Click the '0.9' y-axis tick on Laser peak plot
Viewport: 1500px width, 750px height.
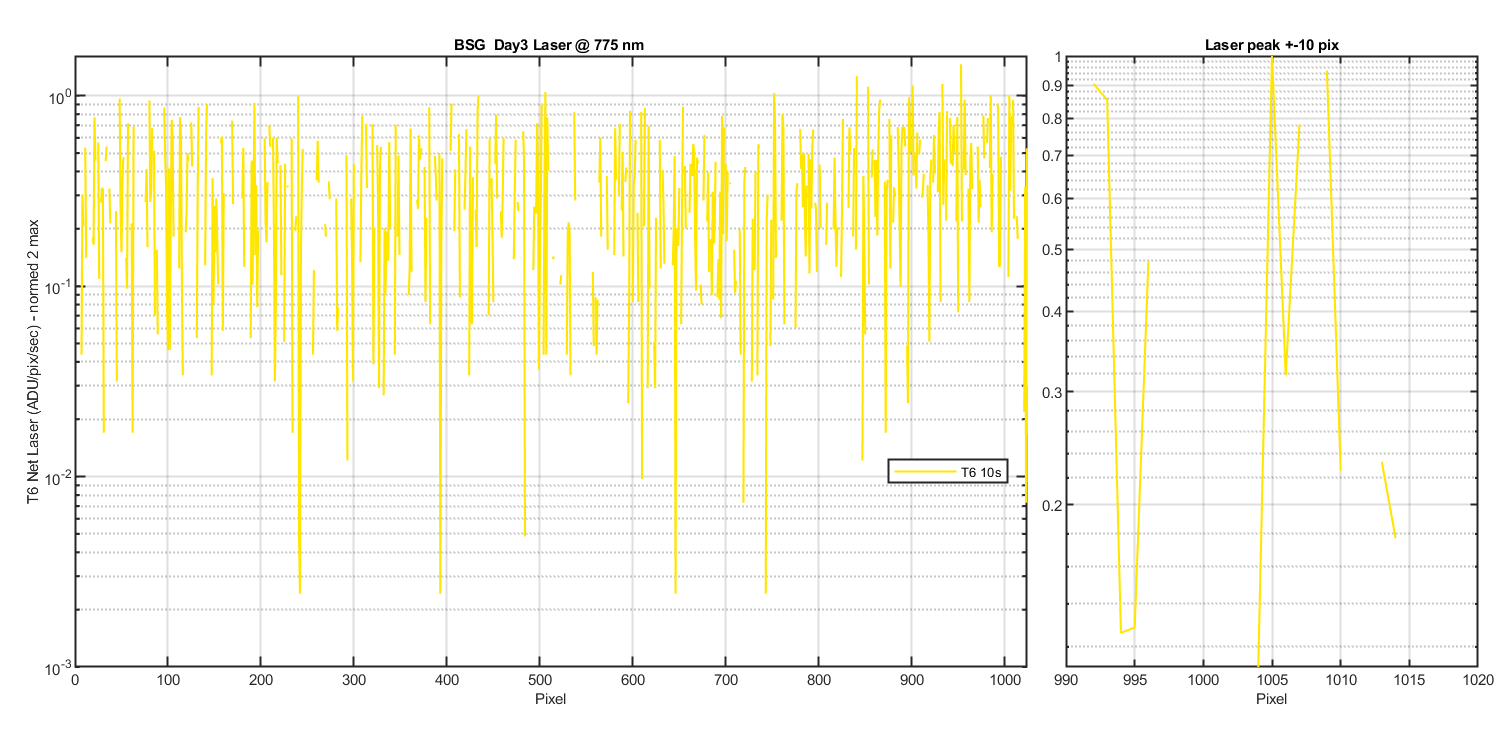(1051, 85)
